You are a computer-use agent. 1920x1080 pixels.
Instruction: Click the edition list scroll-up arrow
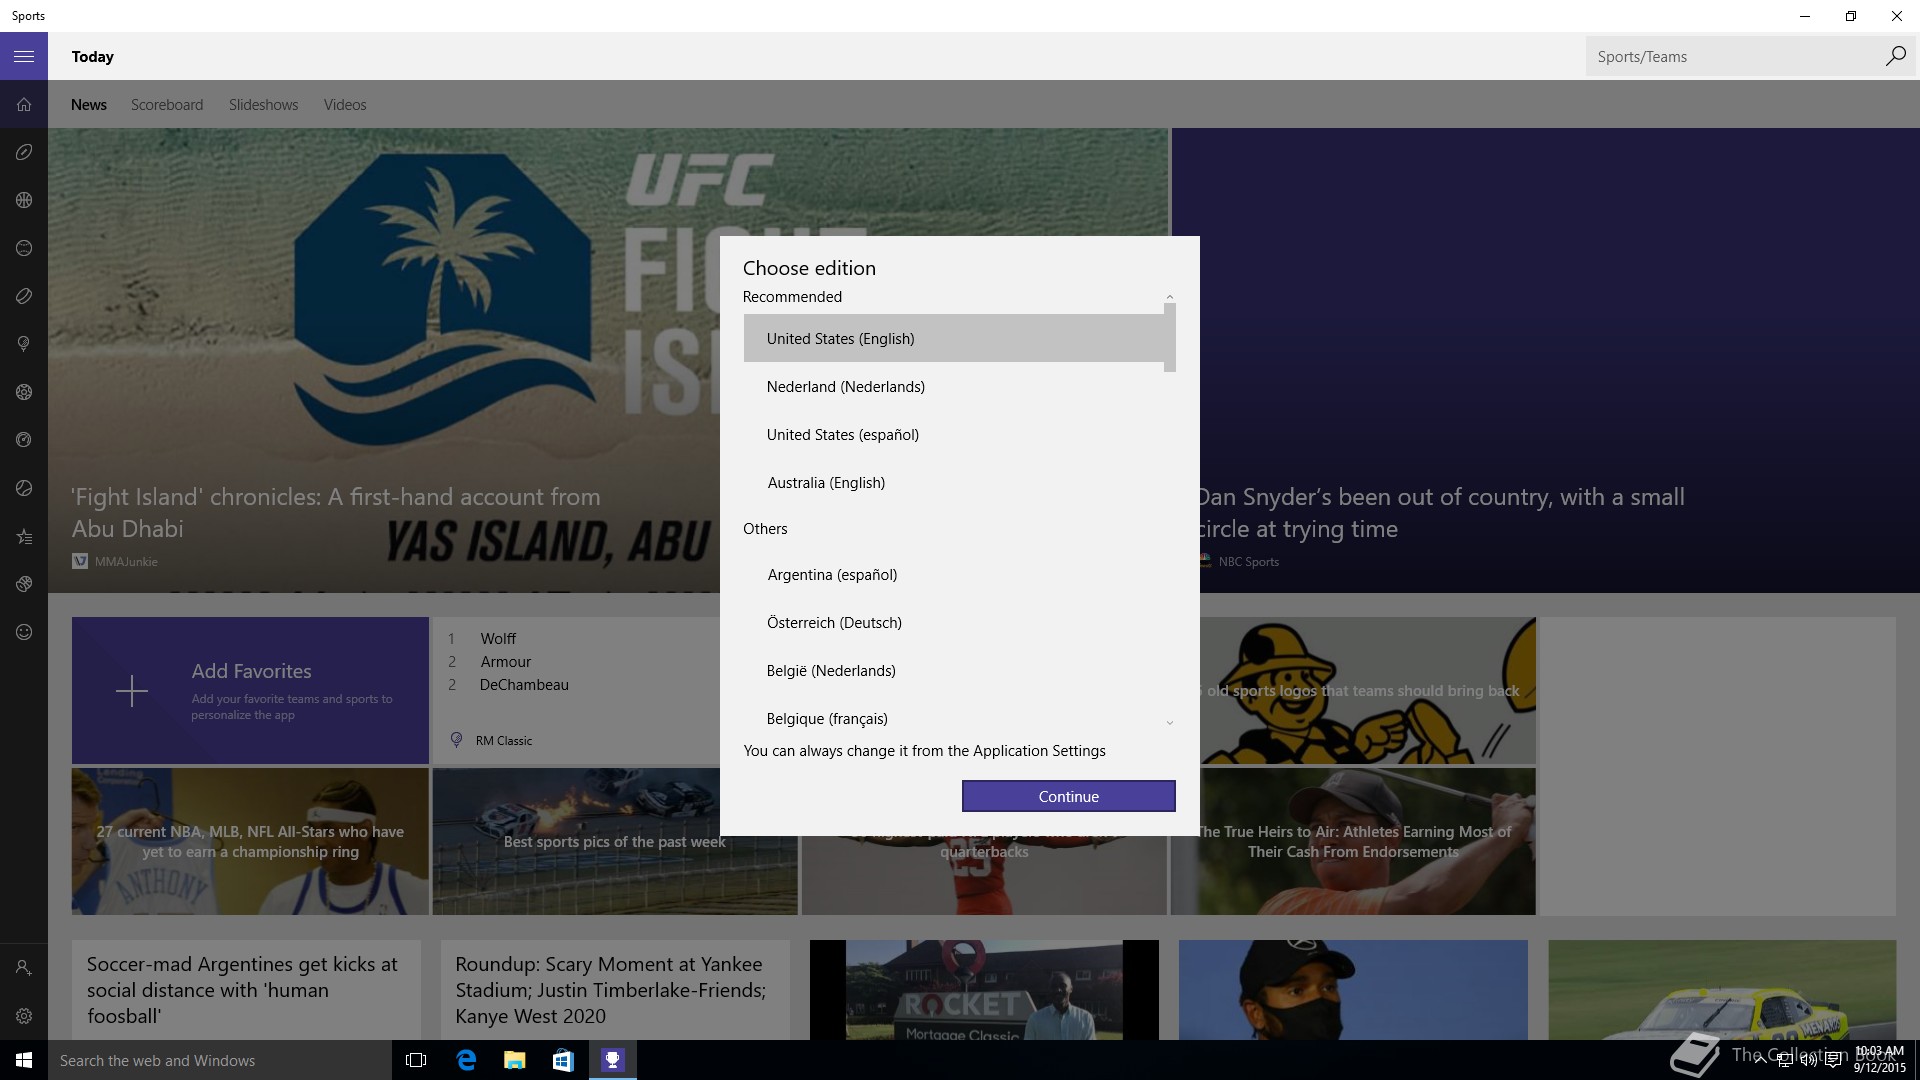point(1170,297)
